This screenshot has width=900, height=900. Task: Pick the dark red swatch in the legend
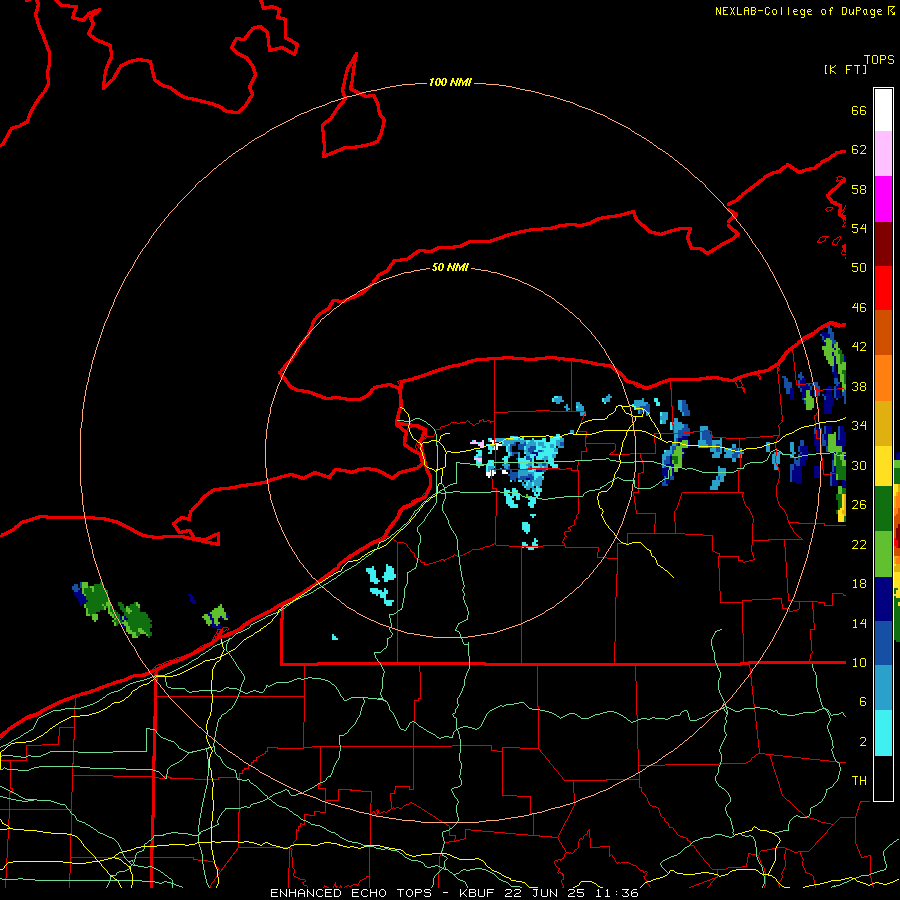click(x=883, y=244)
